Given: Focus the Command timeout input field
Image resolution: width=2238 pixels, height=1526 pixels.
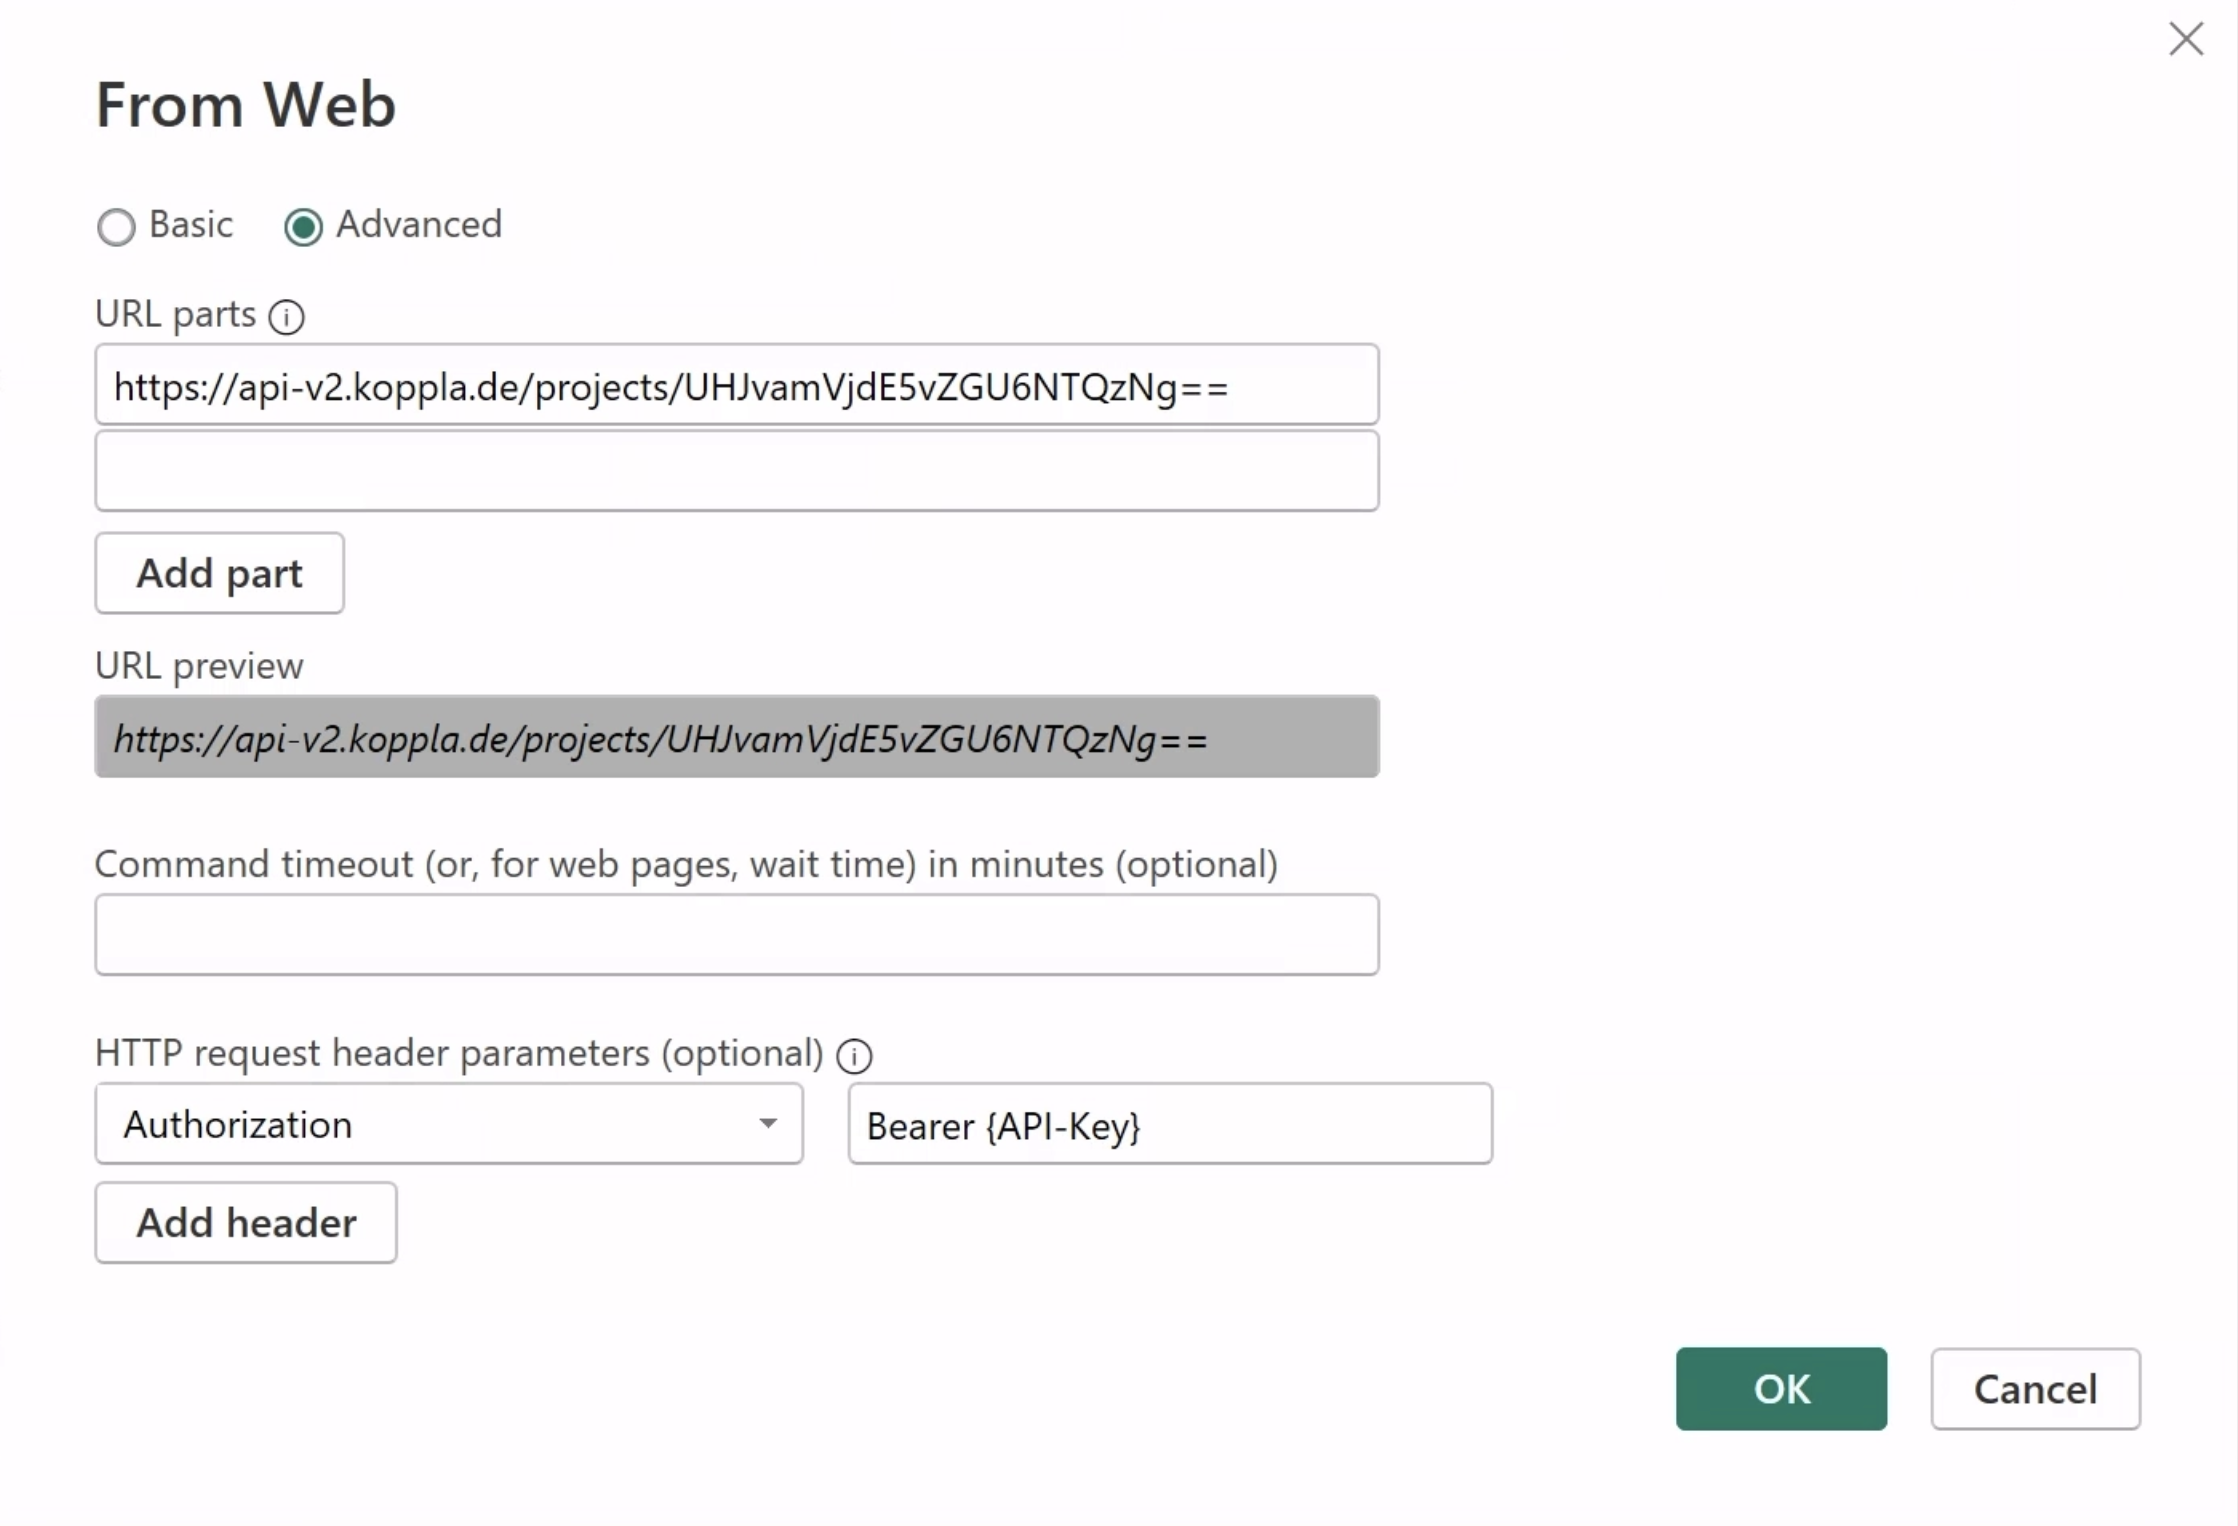Looking at the screenshot, I should click(737, 935).
